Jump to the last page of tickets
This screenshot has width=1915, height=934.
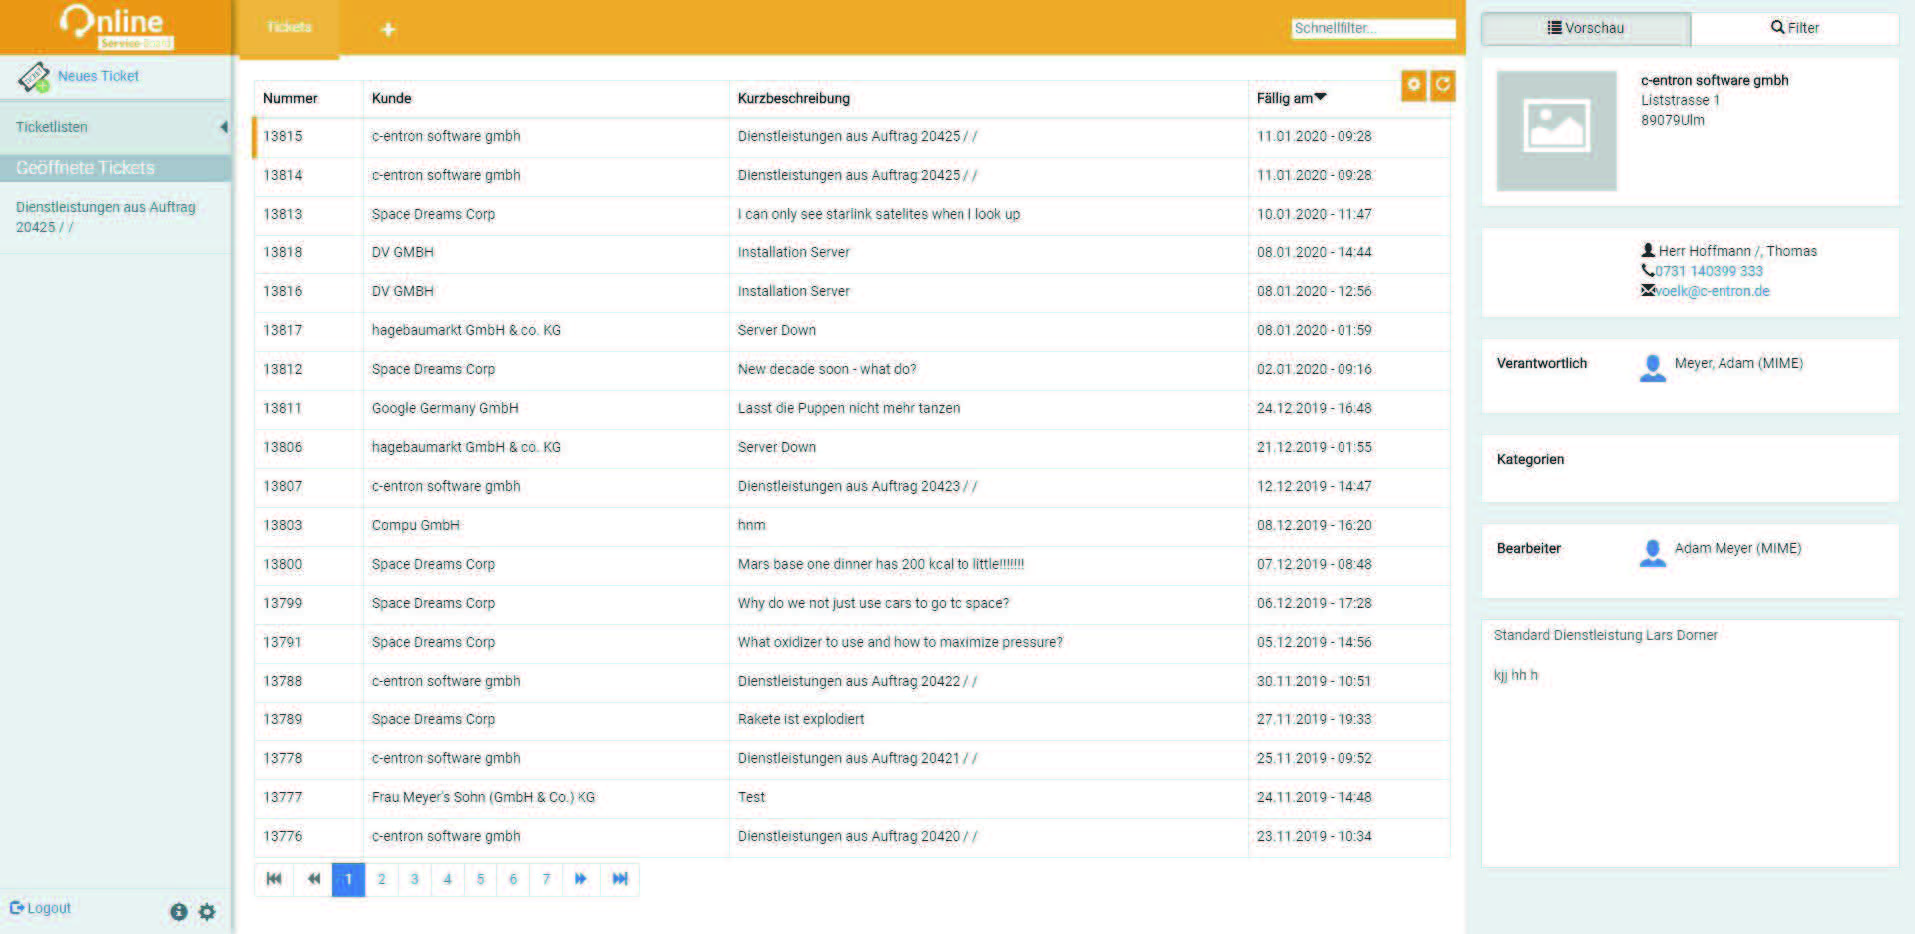[x=620, y=879]
